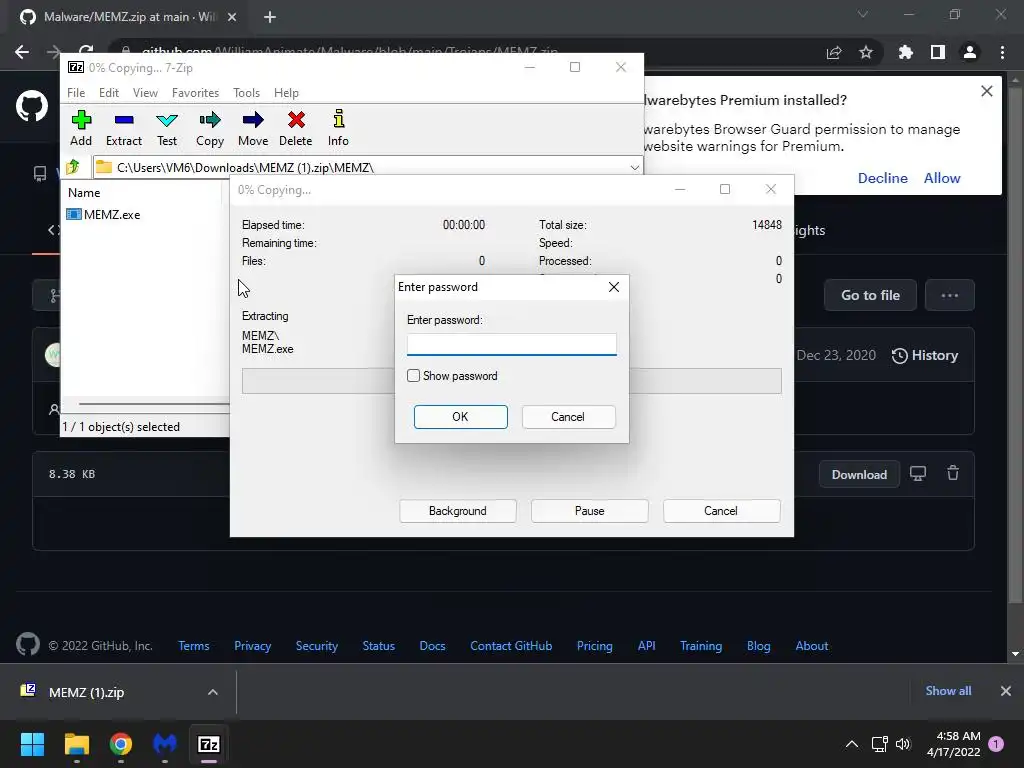
Task: Open the Favorites menu in 7-Zip
Action: pos(195,93)
